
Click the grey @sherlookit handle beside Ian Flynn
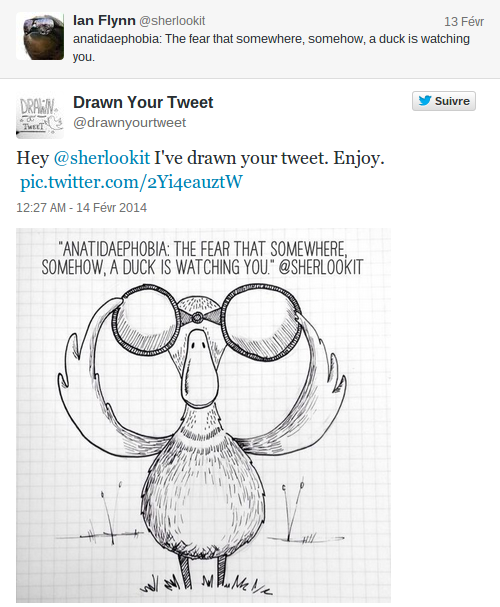[172, 21]
